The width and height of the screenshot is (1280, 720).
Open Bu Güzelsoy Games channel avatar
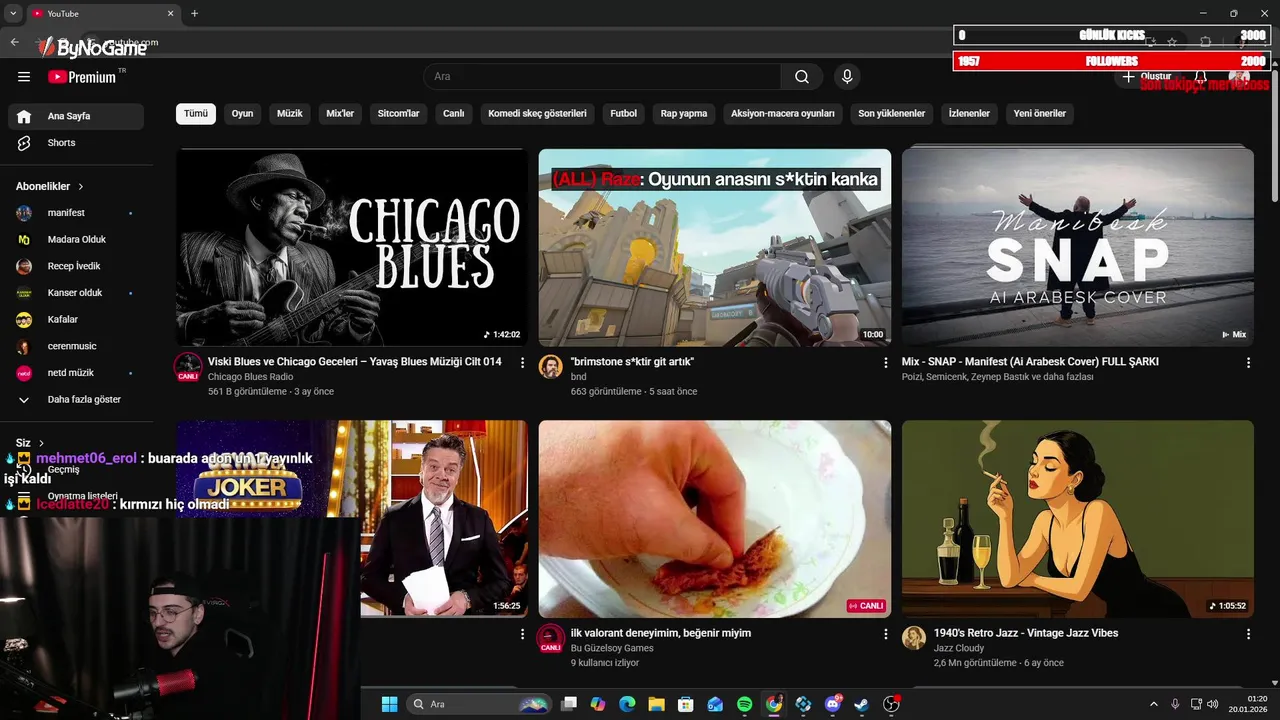(x=551, y=638)
